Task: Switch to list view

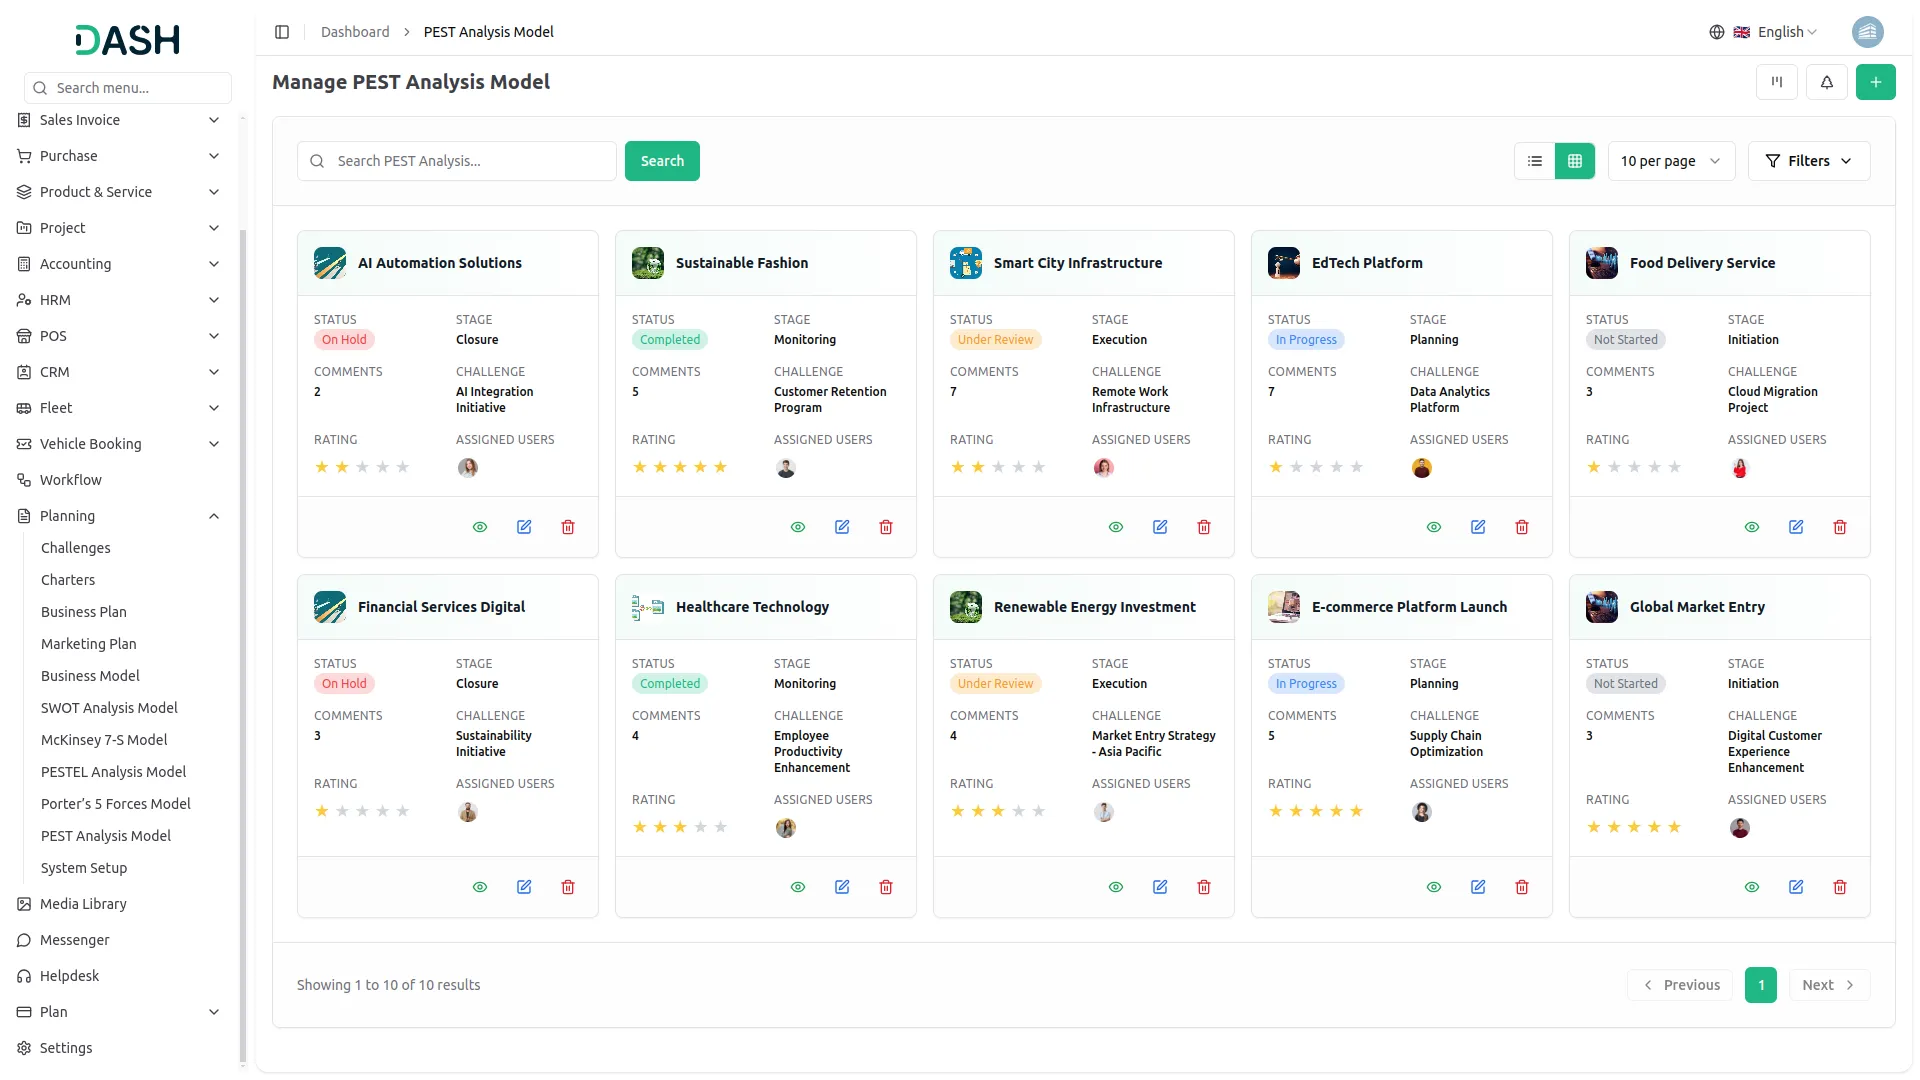Action: tap(1535, 161)
